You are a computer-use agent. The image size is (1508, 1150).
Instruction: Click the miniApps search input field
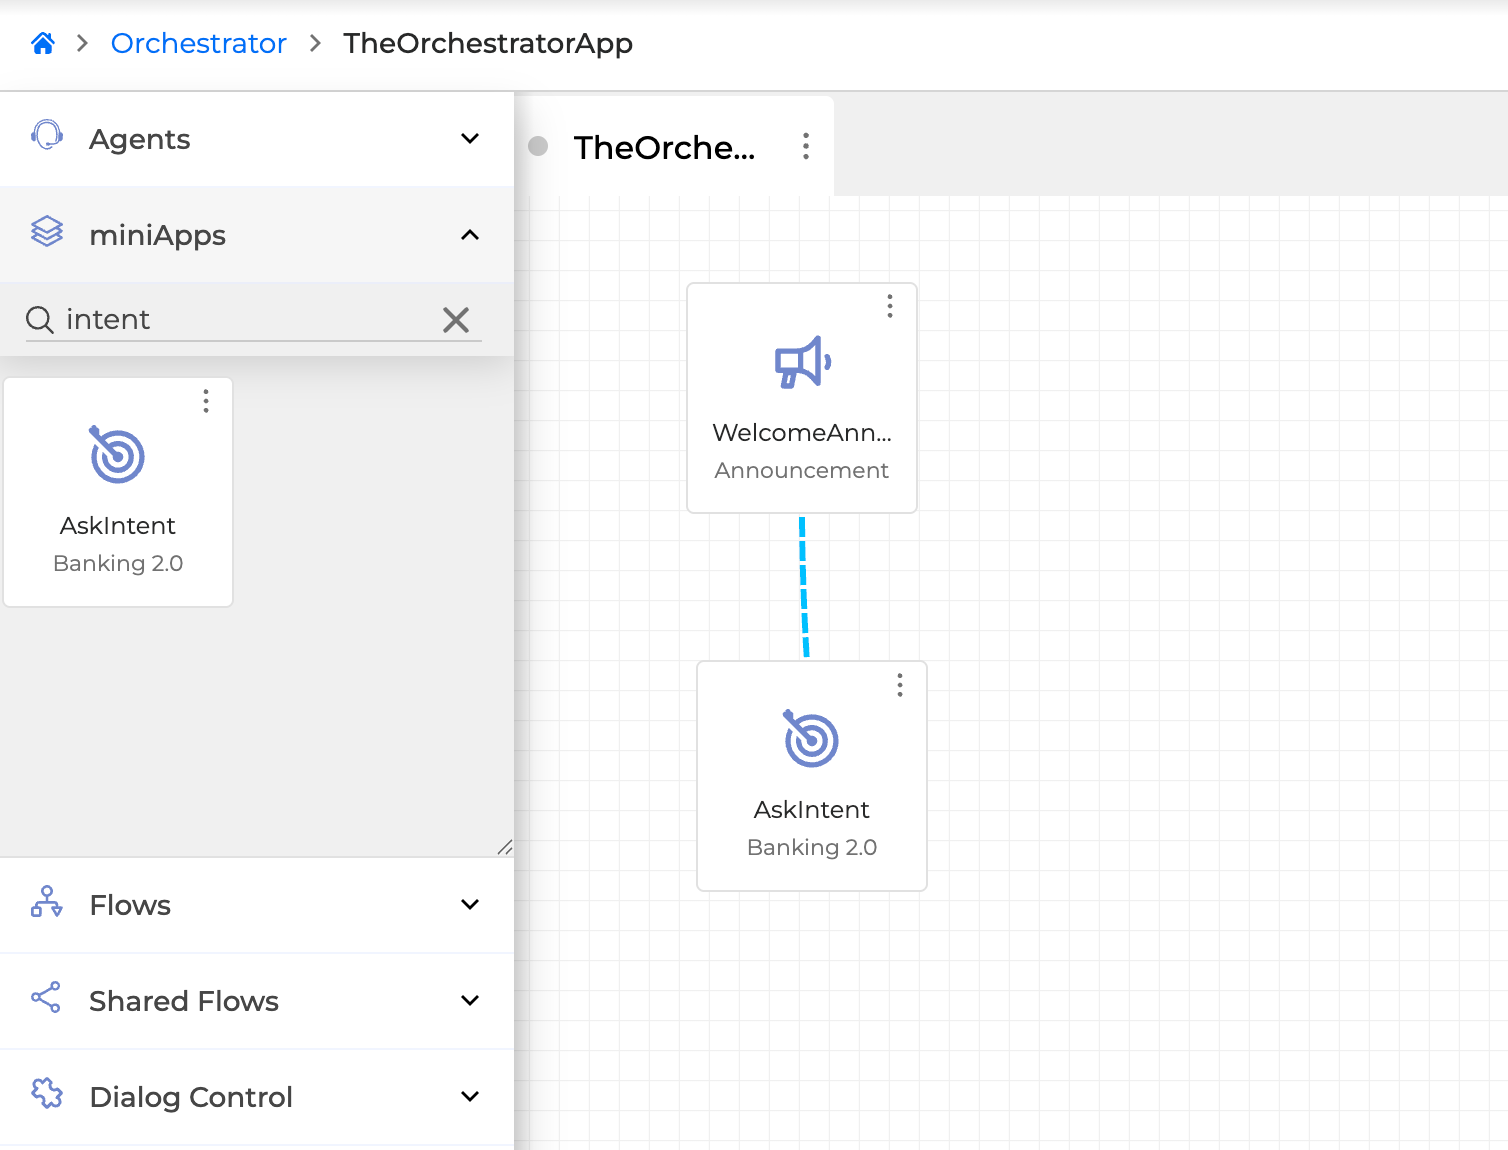pos(250,320)
